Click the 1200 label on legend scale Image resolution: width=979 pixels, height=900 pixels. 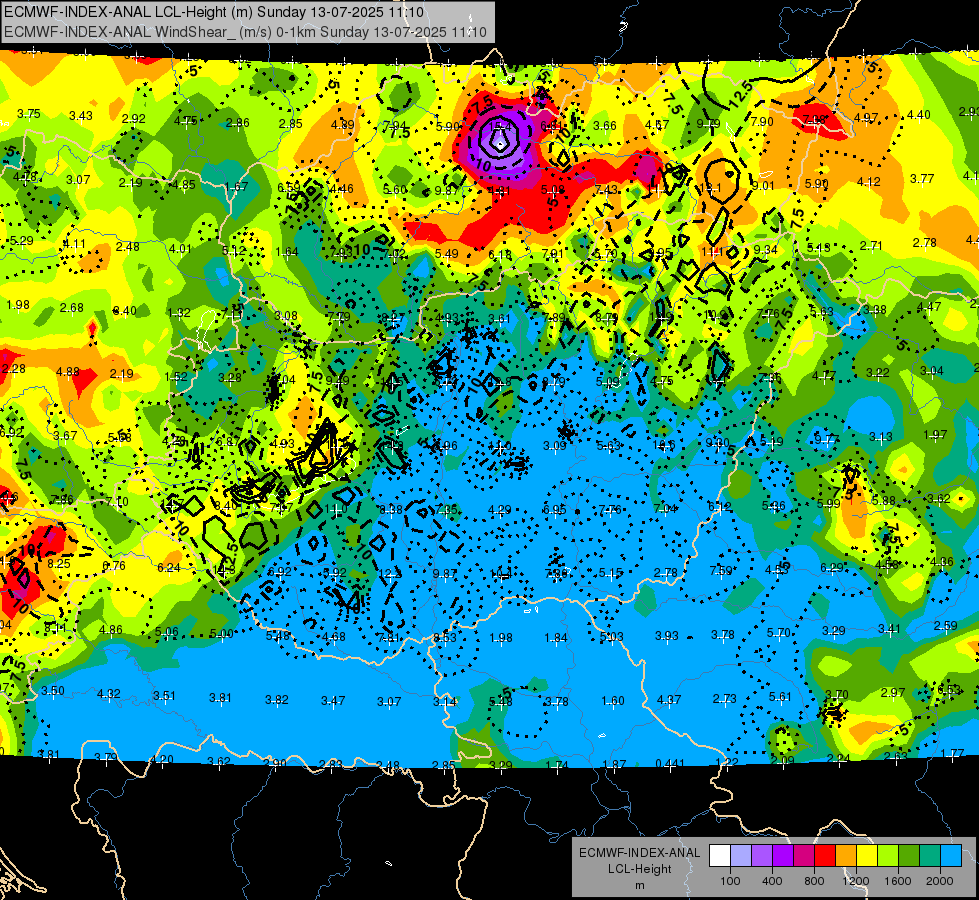click(x=855, y=881)
